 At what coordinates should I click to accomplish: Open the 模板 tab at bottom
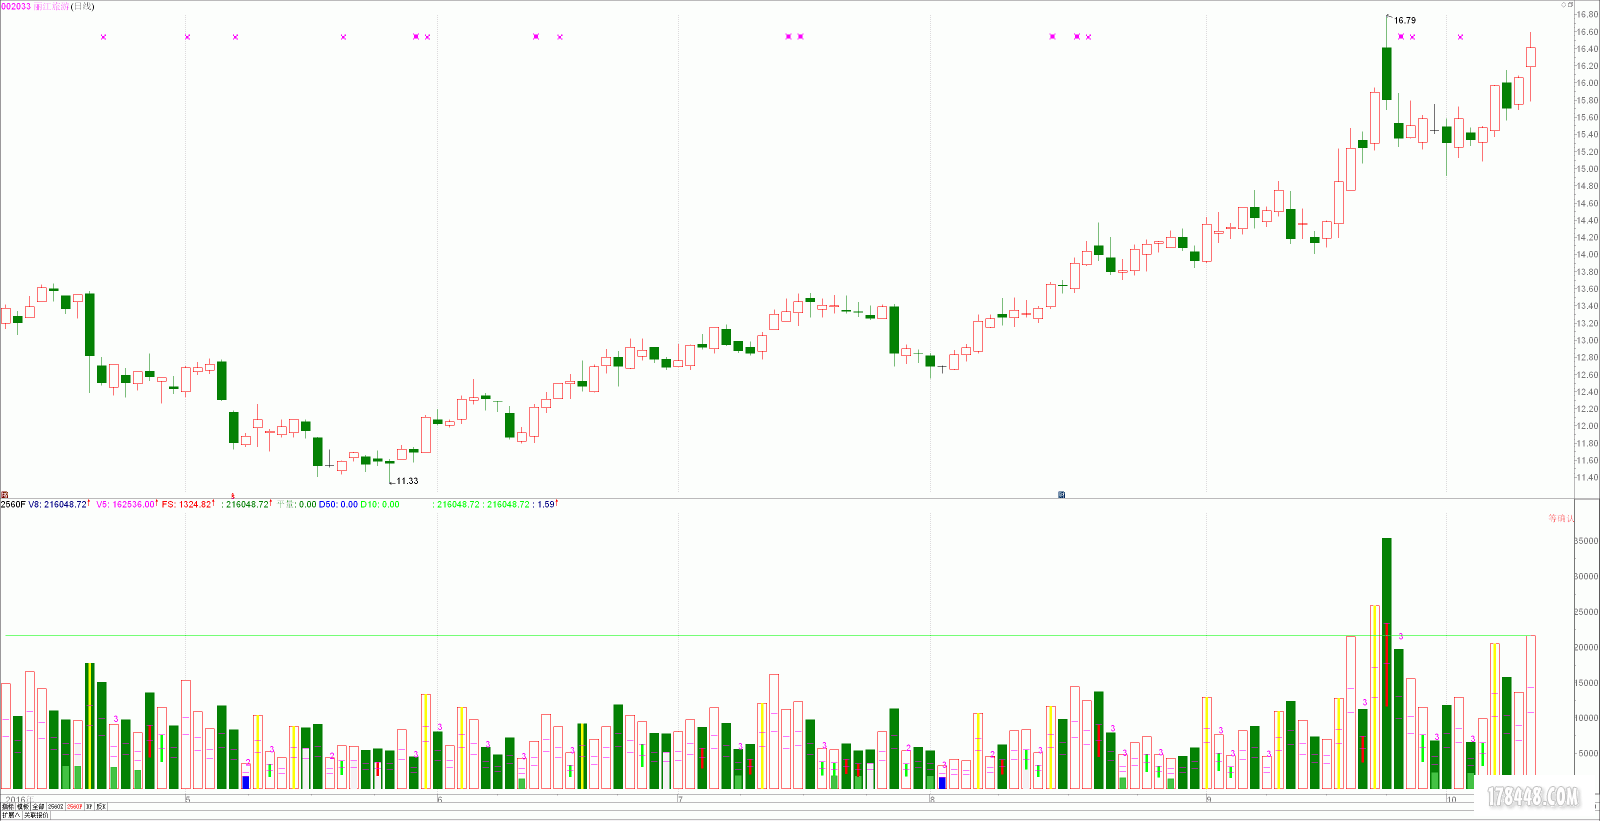pyautogui.click(x=23, y=806)
